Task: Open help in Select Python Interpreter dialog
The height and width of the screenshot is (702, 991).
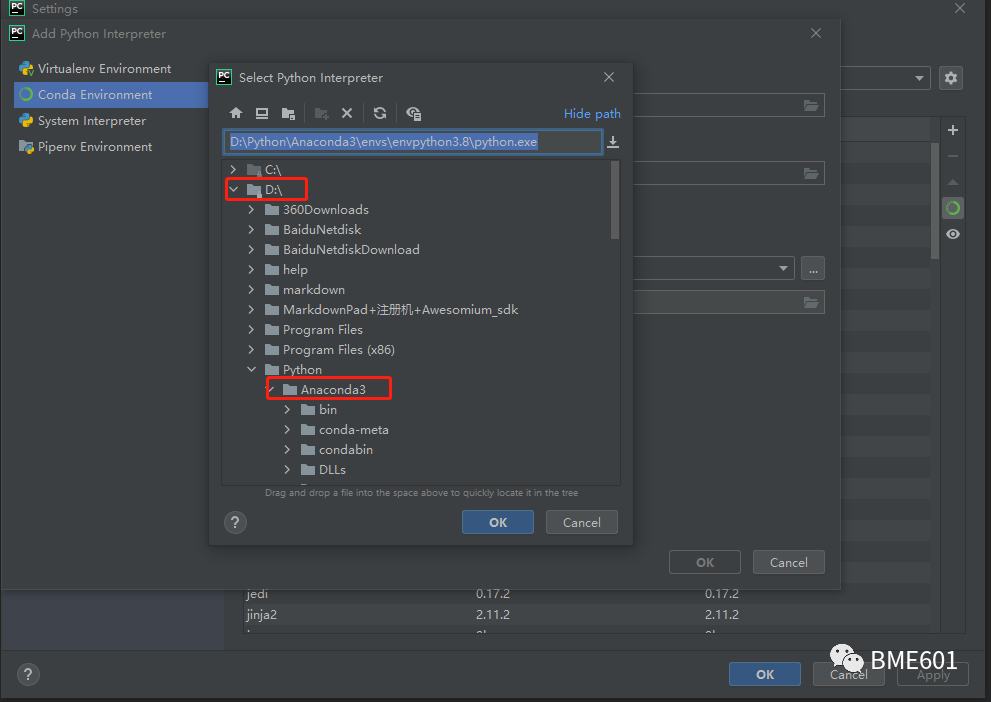Action: pos(235,523)
